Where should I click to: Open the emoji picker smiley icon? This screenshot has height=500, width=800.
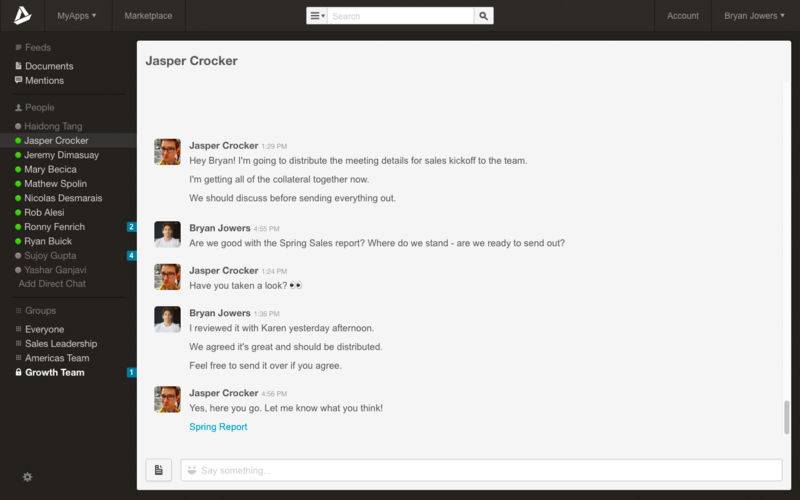[191, 470]
